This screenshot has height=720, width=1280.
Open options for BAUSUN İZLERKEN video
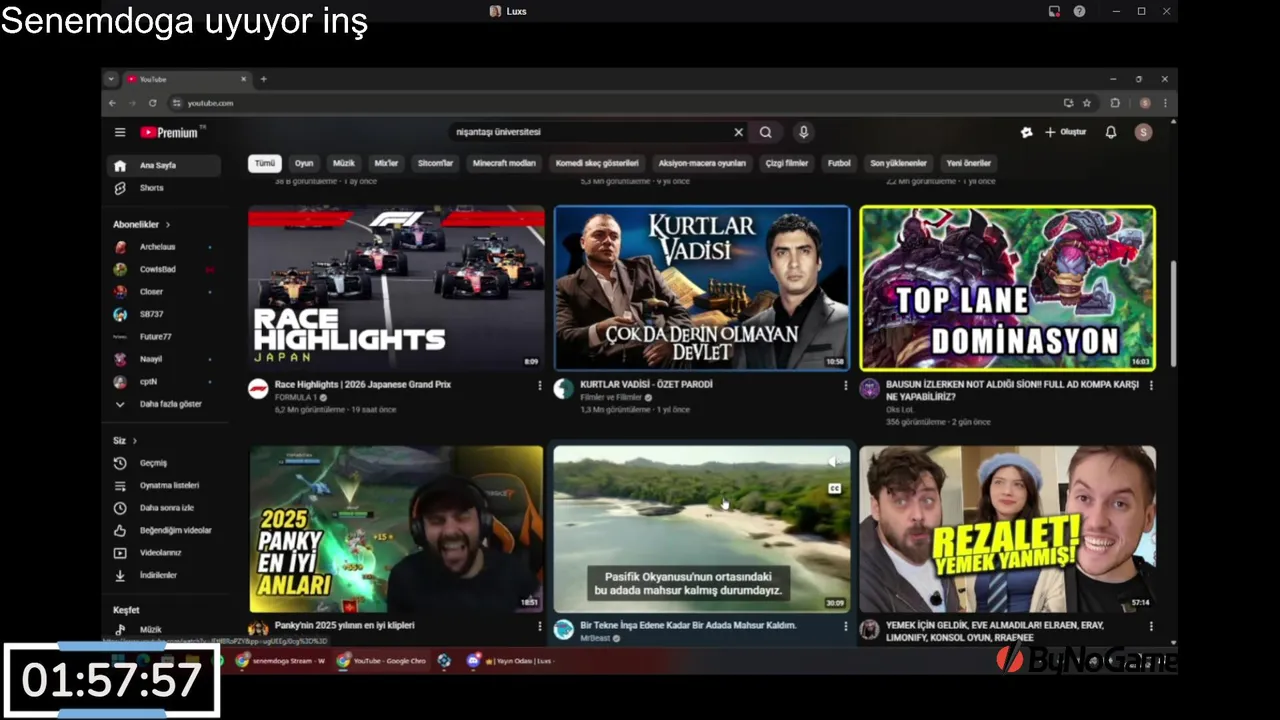click(1151, 385)
